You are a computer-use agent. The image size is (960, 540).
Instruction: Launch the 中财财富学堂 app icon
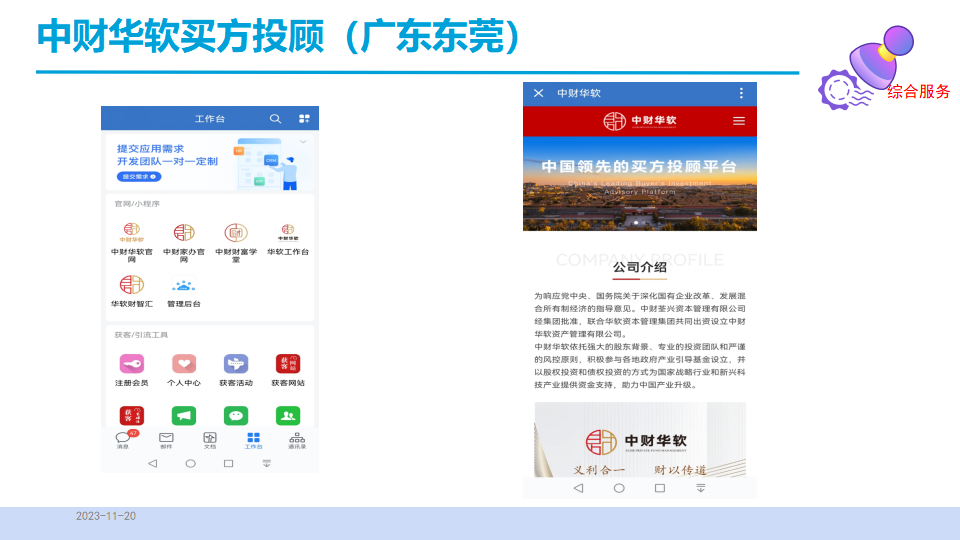(236, 233)
